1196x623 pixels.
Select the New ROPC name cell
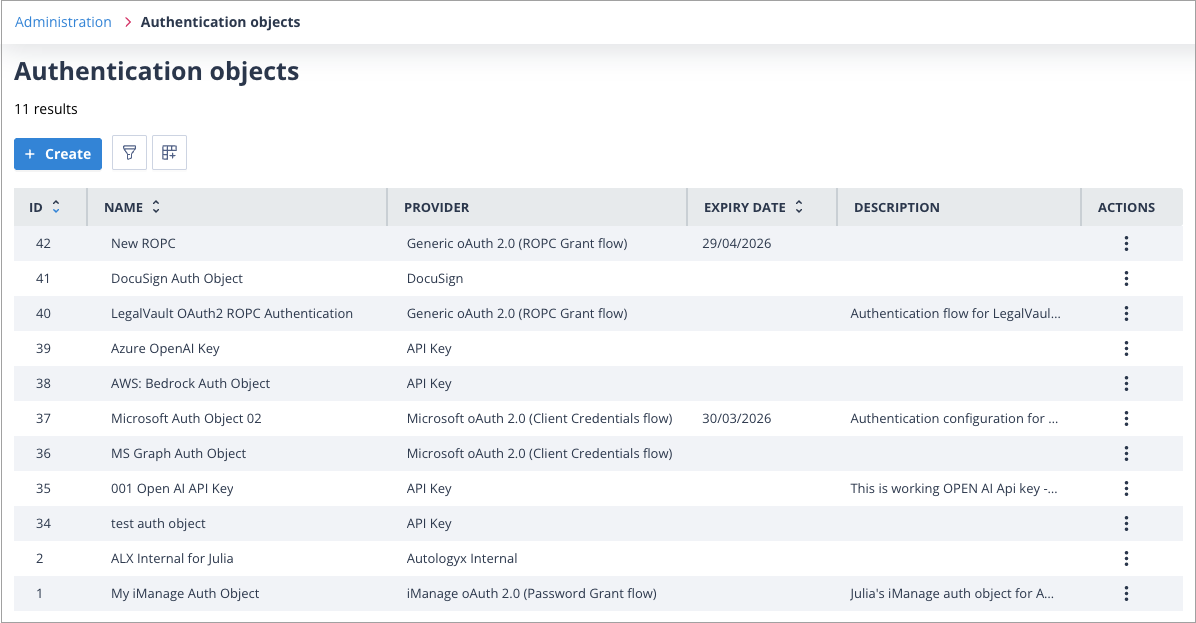coord(143,243)
